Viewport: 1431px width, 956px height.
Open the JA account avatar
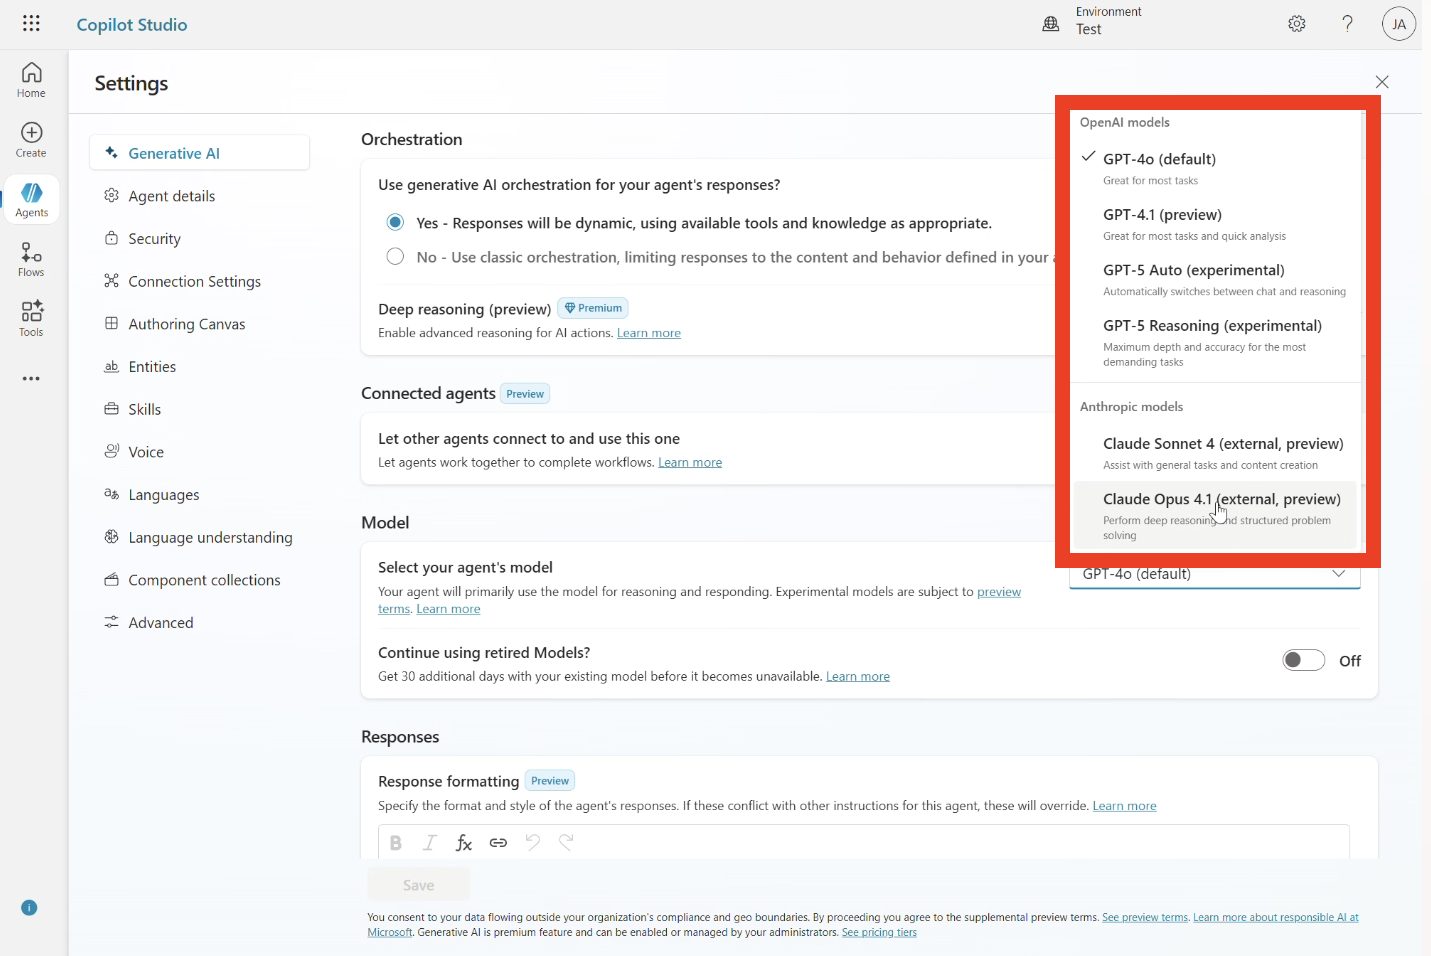1399,24
